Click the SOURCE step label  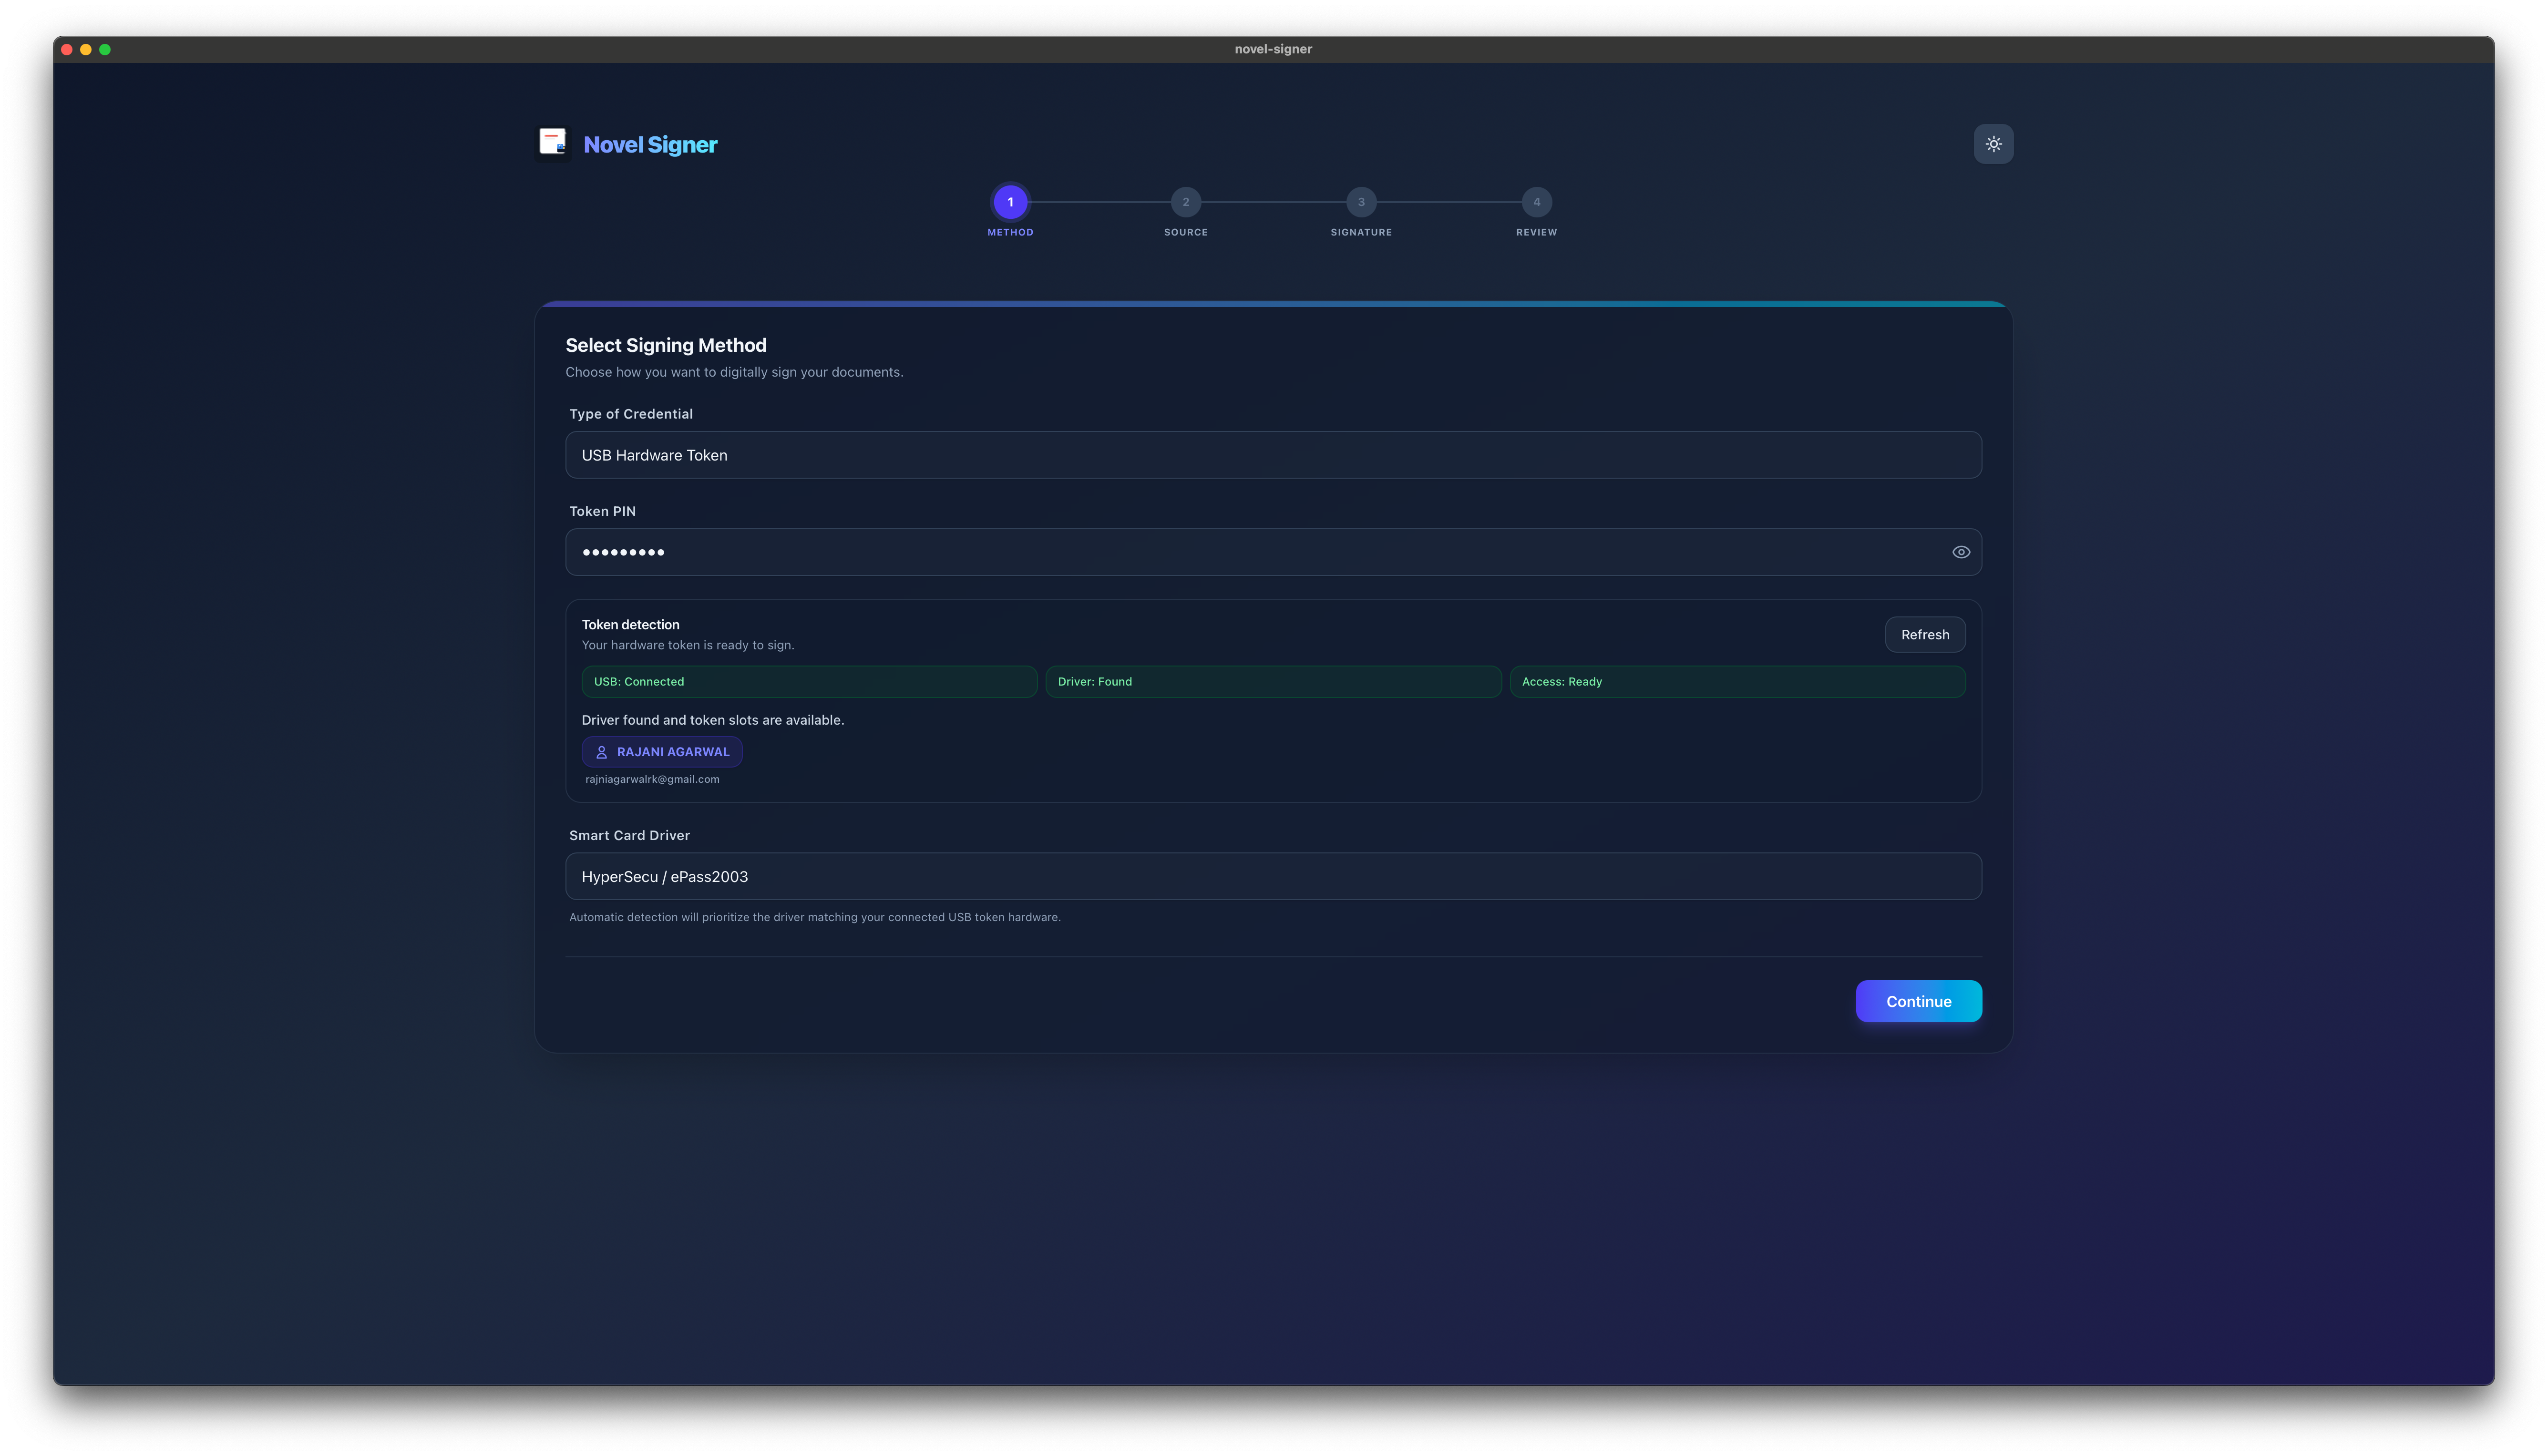1185,232
